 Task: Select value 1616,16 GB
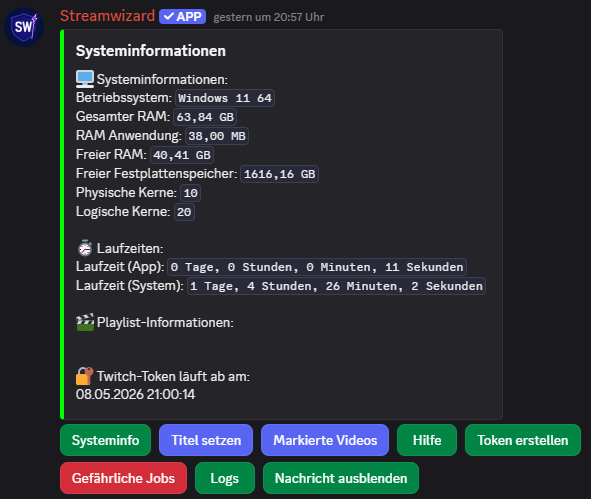click(279, 174)
